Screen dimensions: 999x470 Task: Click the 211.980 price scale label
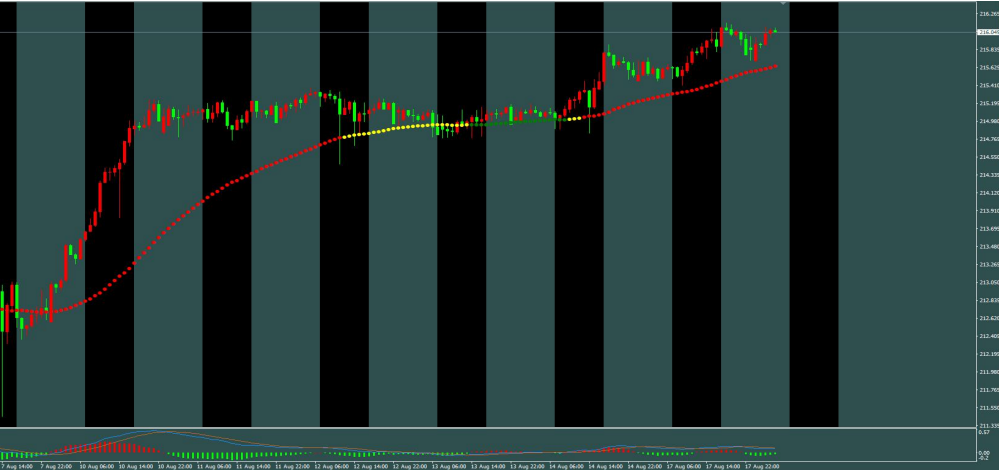pos(989,372)
